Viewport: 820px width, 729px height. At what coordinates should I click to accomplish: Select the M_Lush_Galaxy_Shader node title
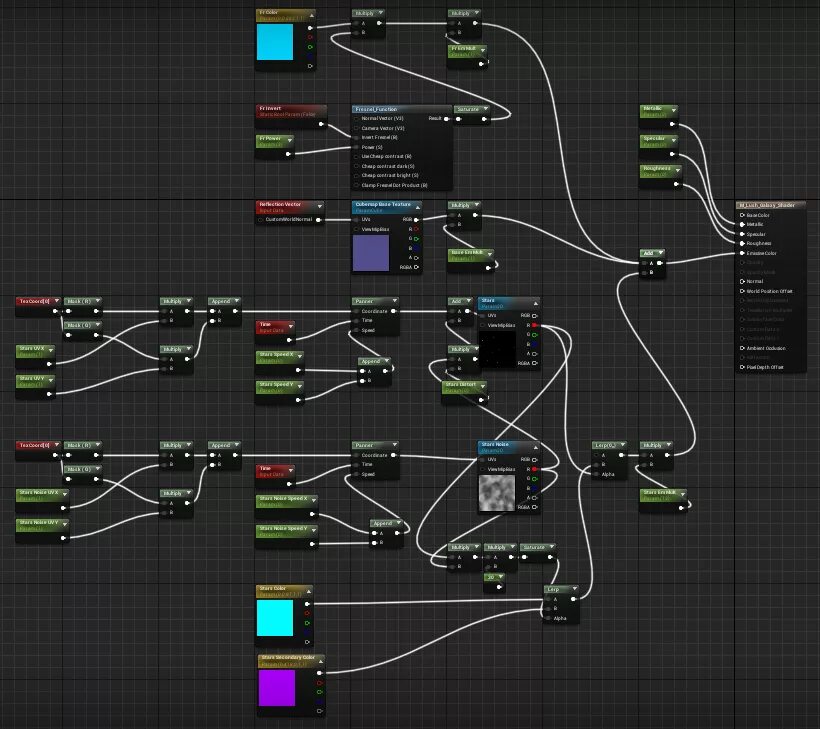tap(770, 205)
